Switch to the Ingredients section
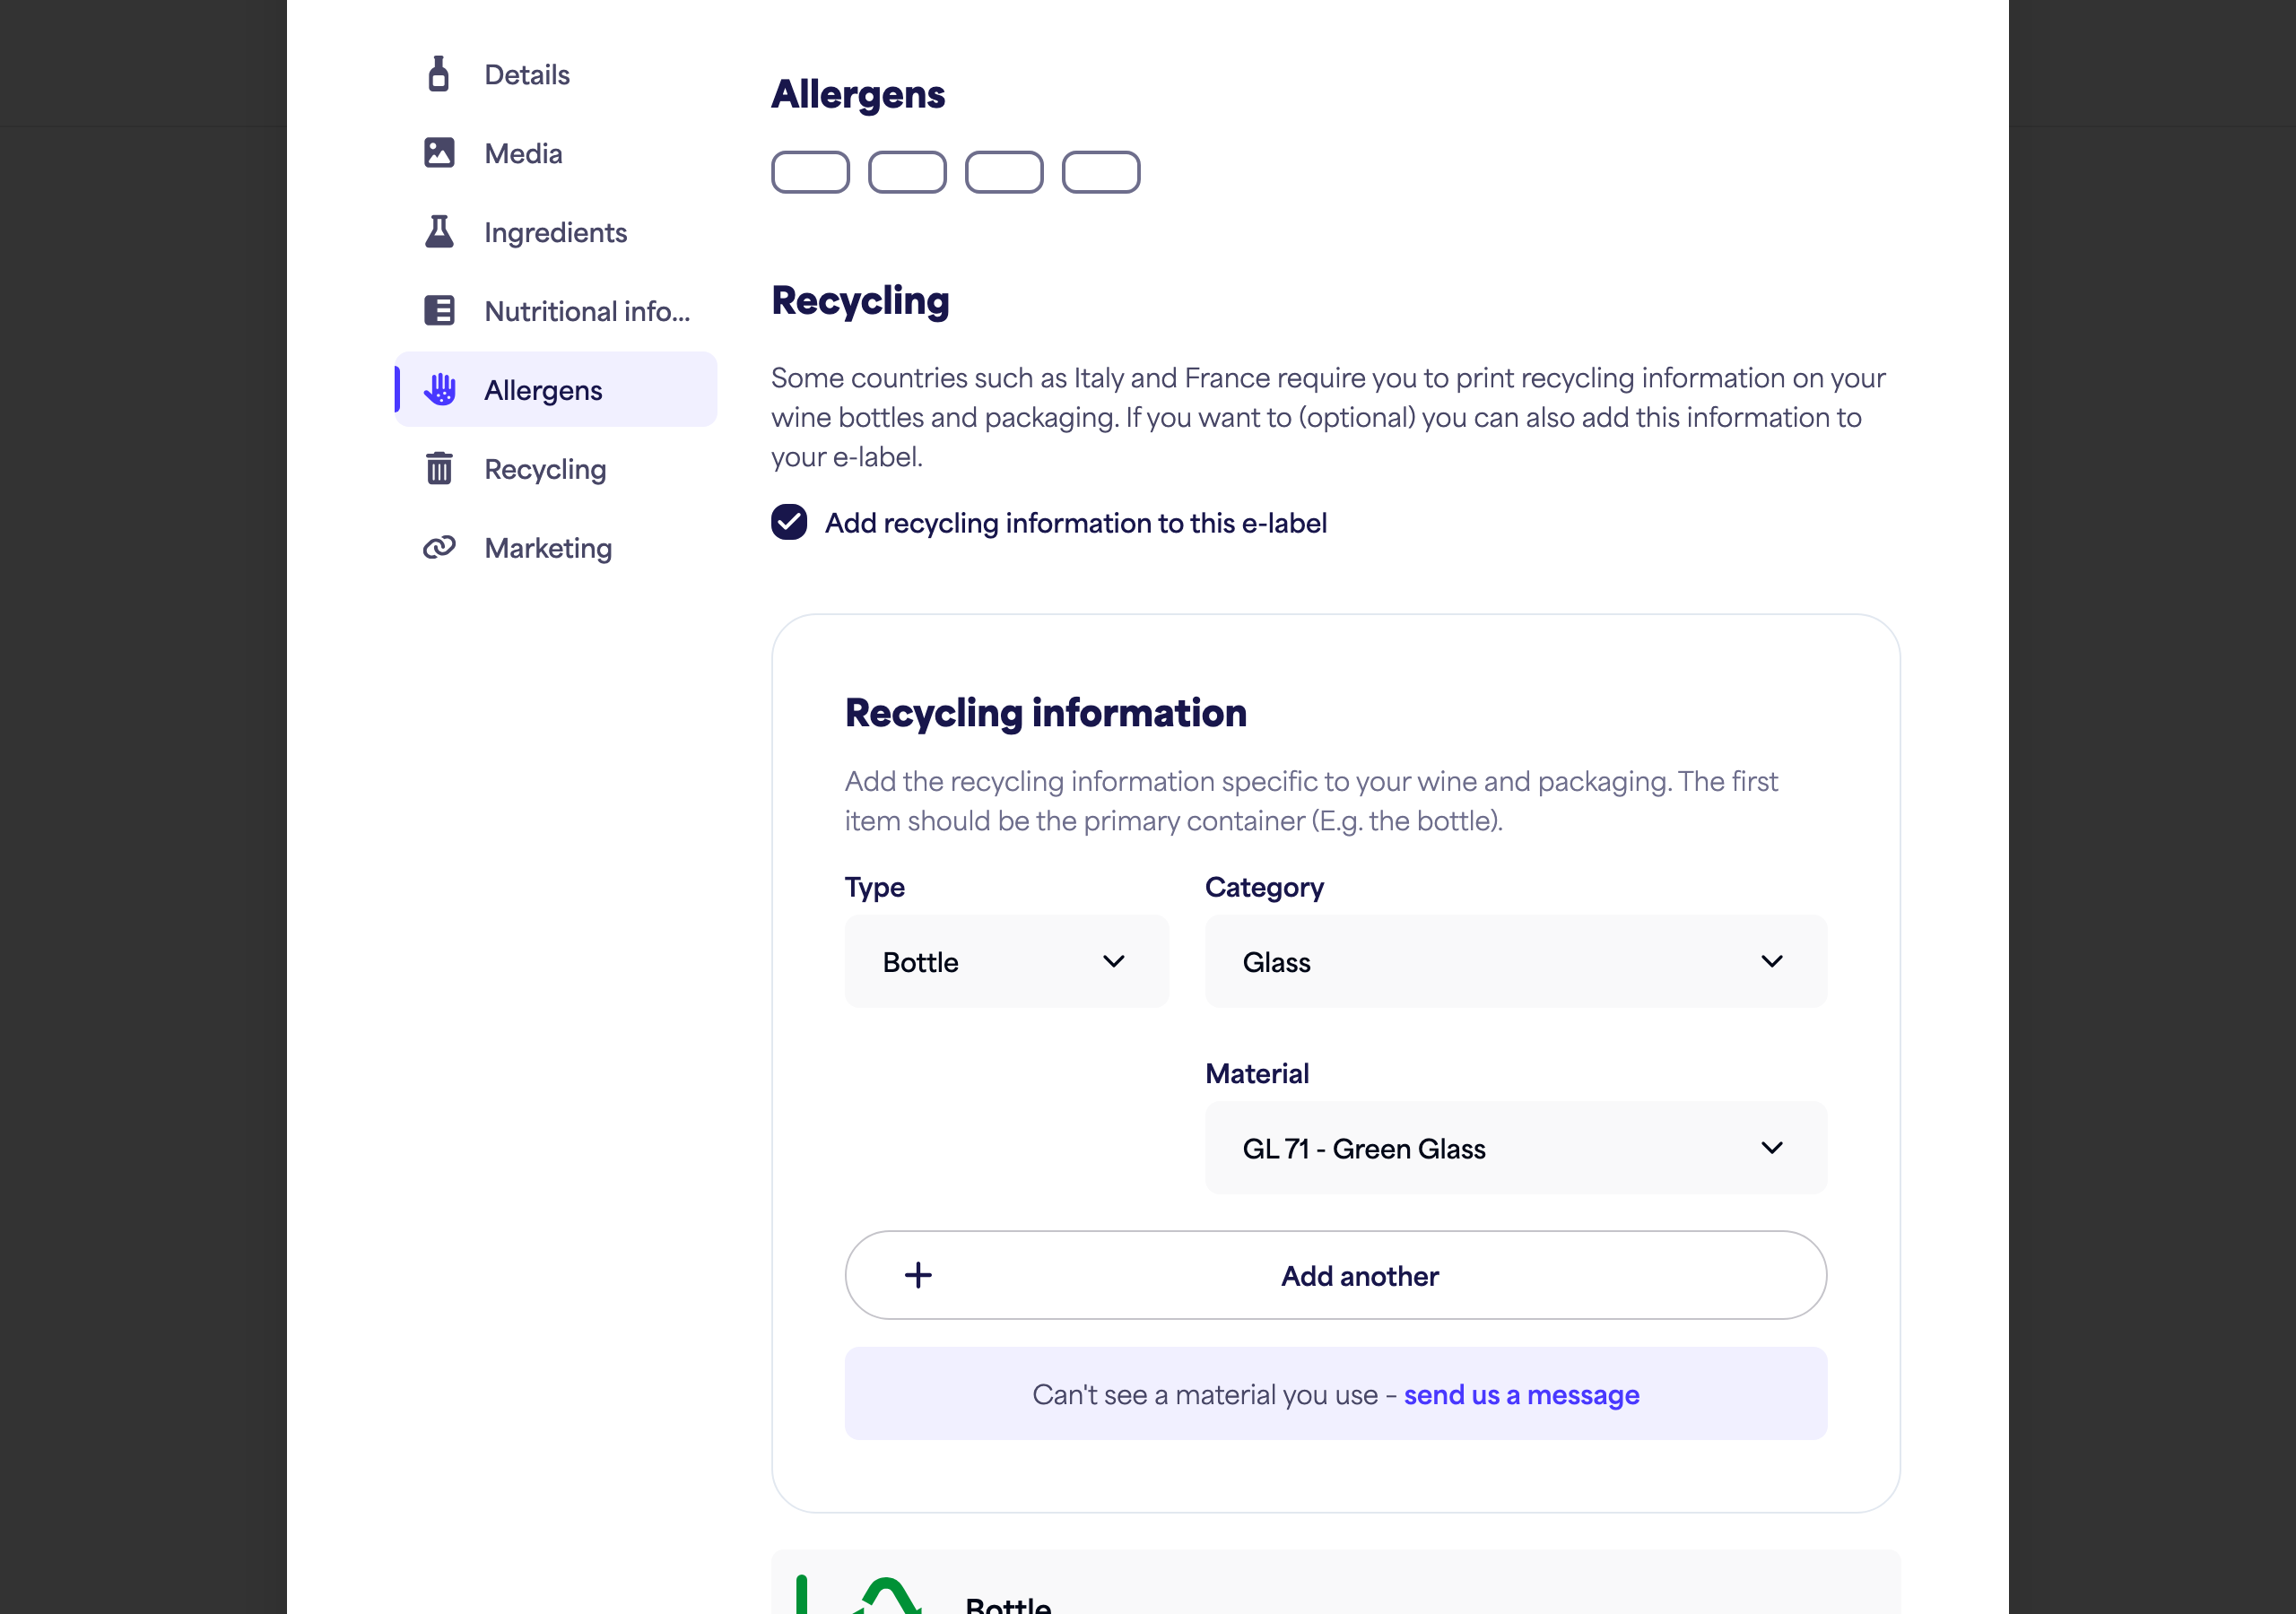 pos(556,231)
